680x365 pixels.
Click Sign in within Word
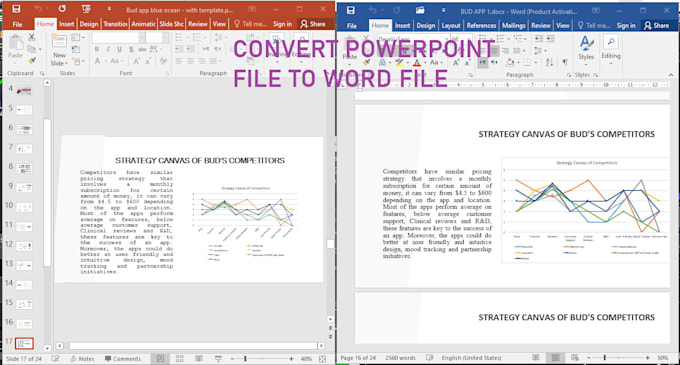click(x=626, y=26)
